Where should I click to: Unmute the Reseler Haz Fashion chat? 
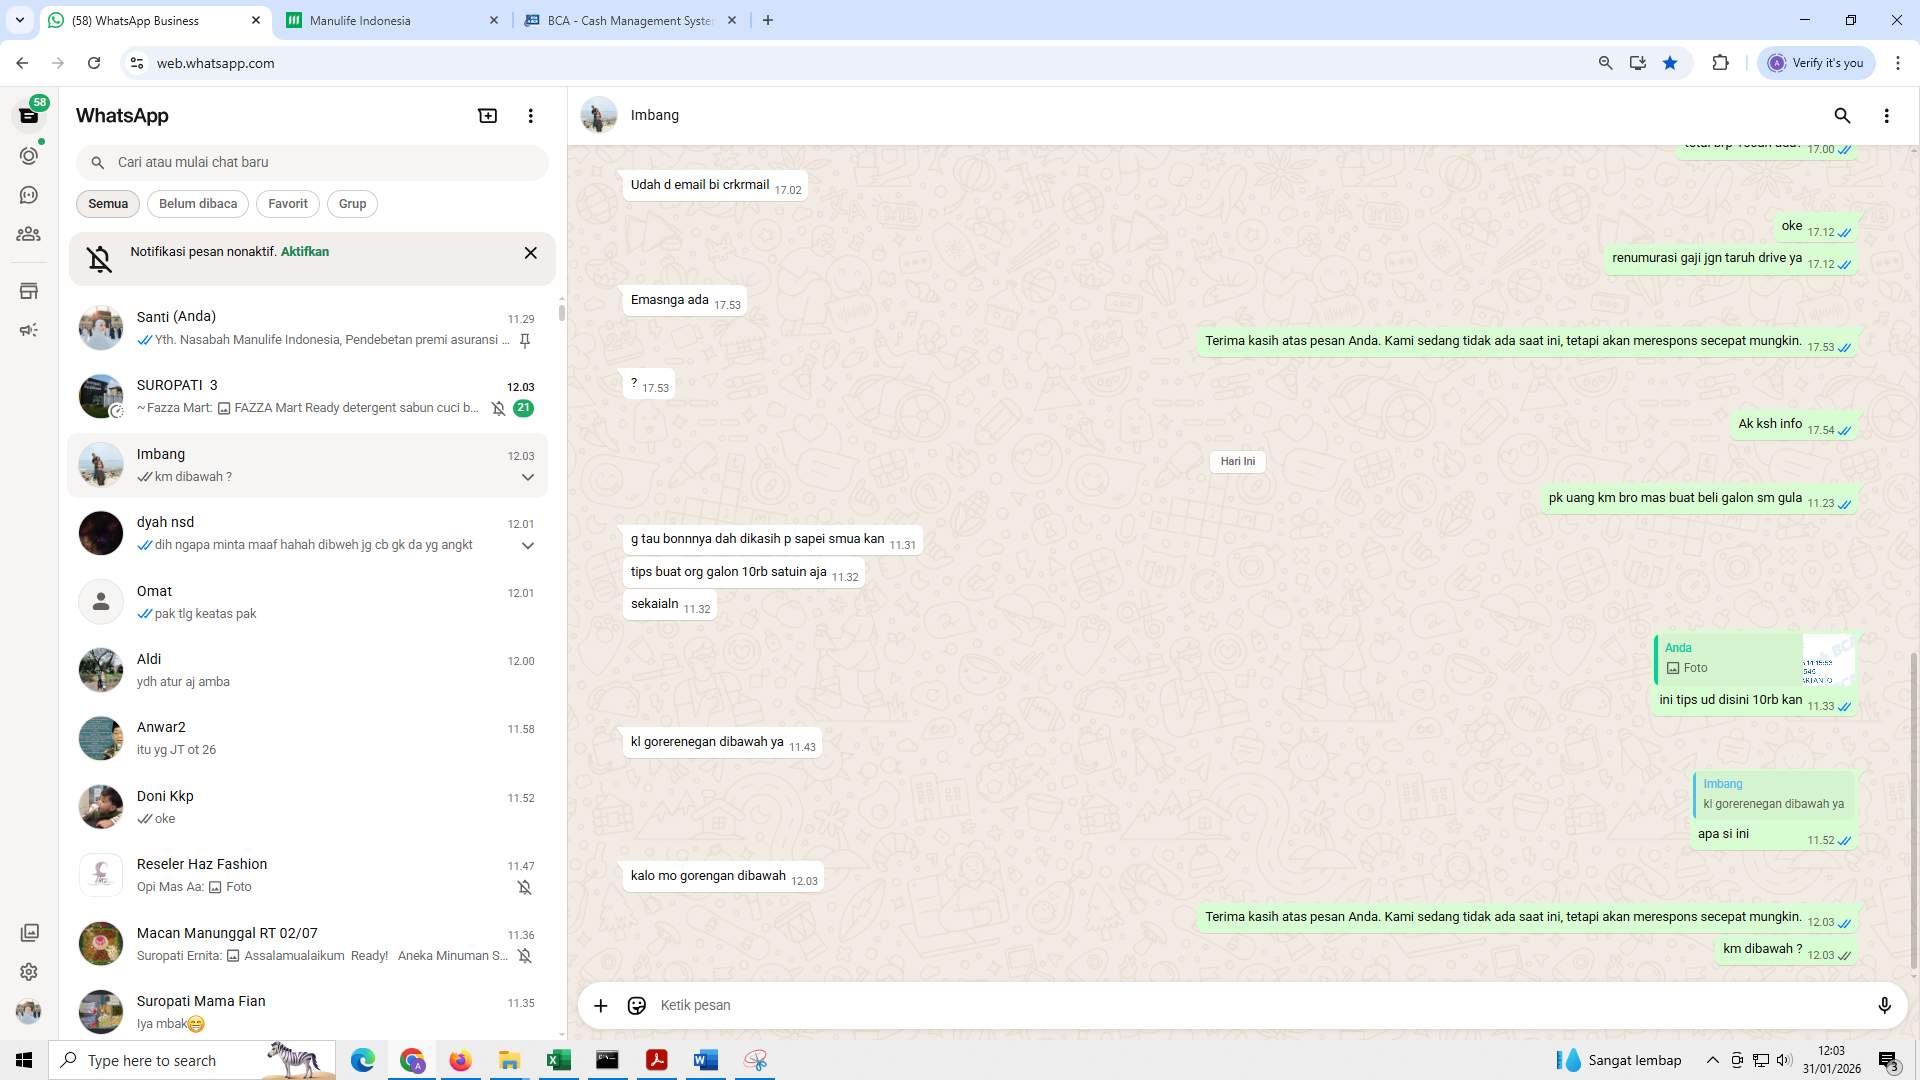point(525,887)
